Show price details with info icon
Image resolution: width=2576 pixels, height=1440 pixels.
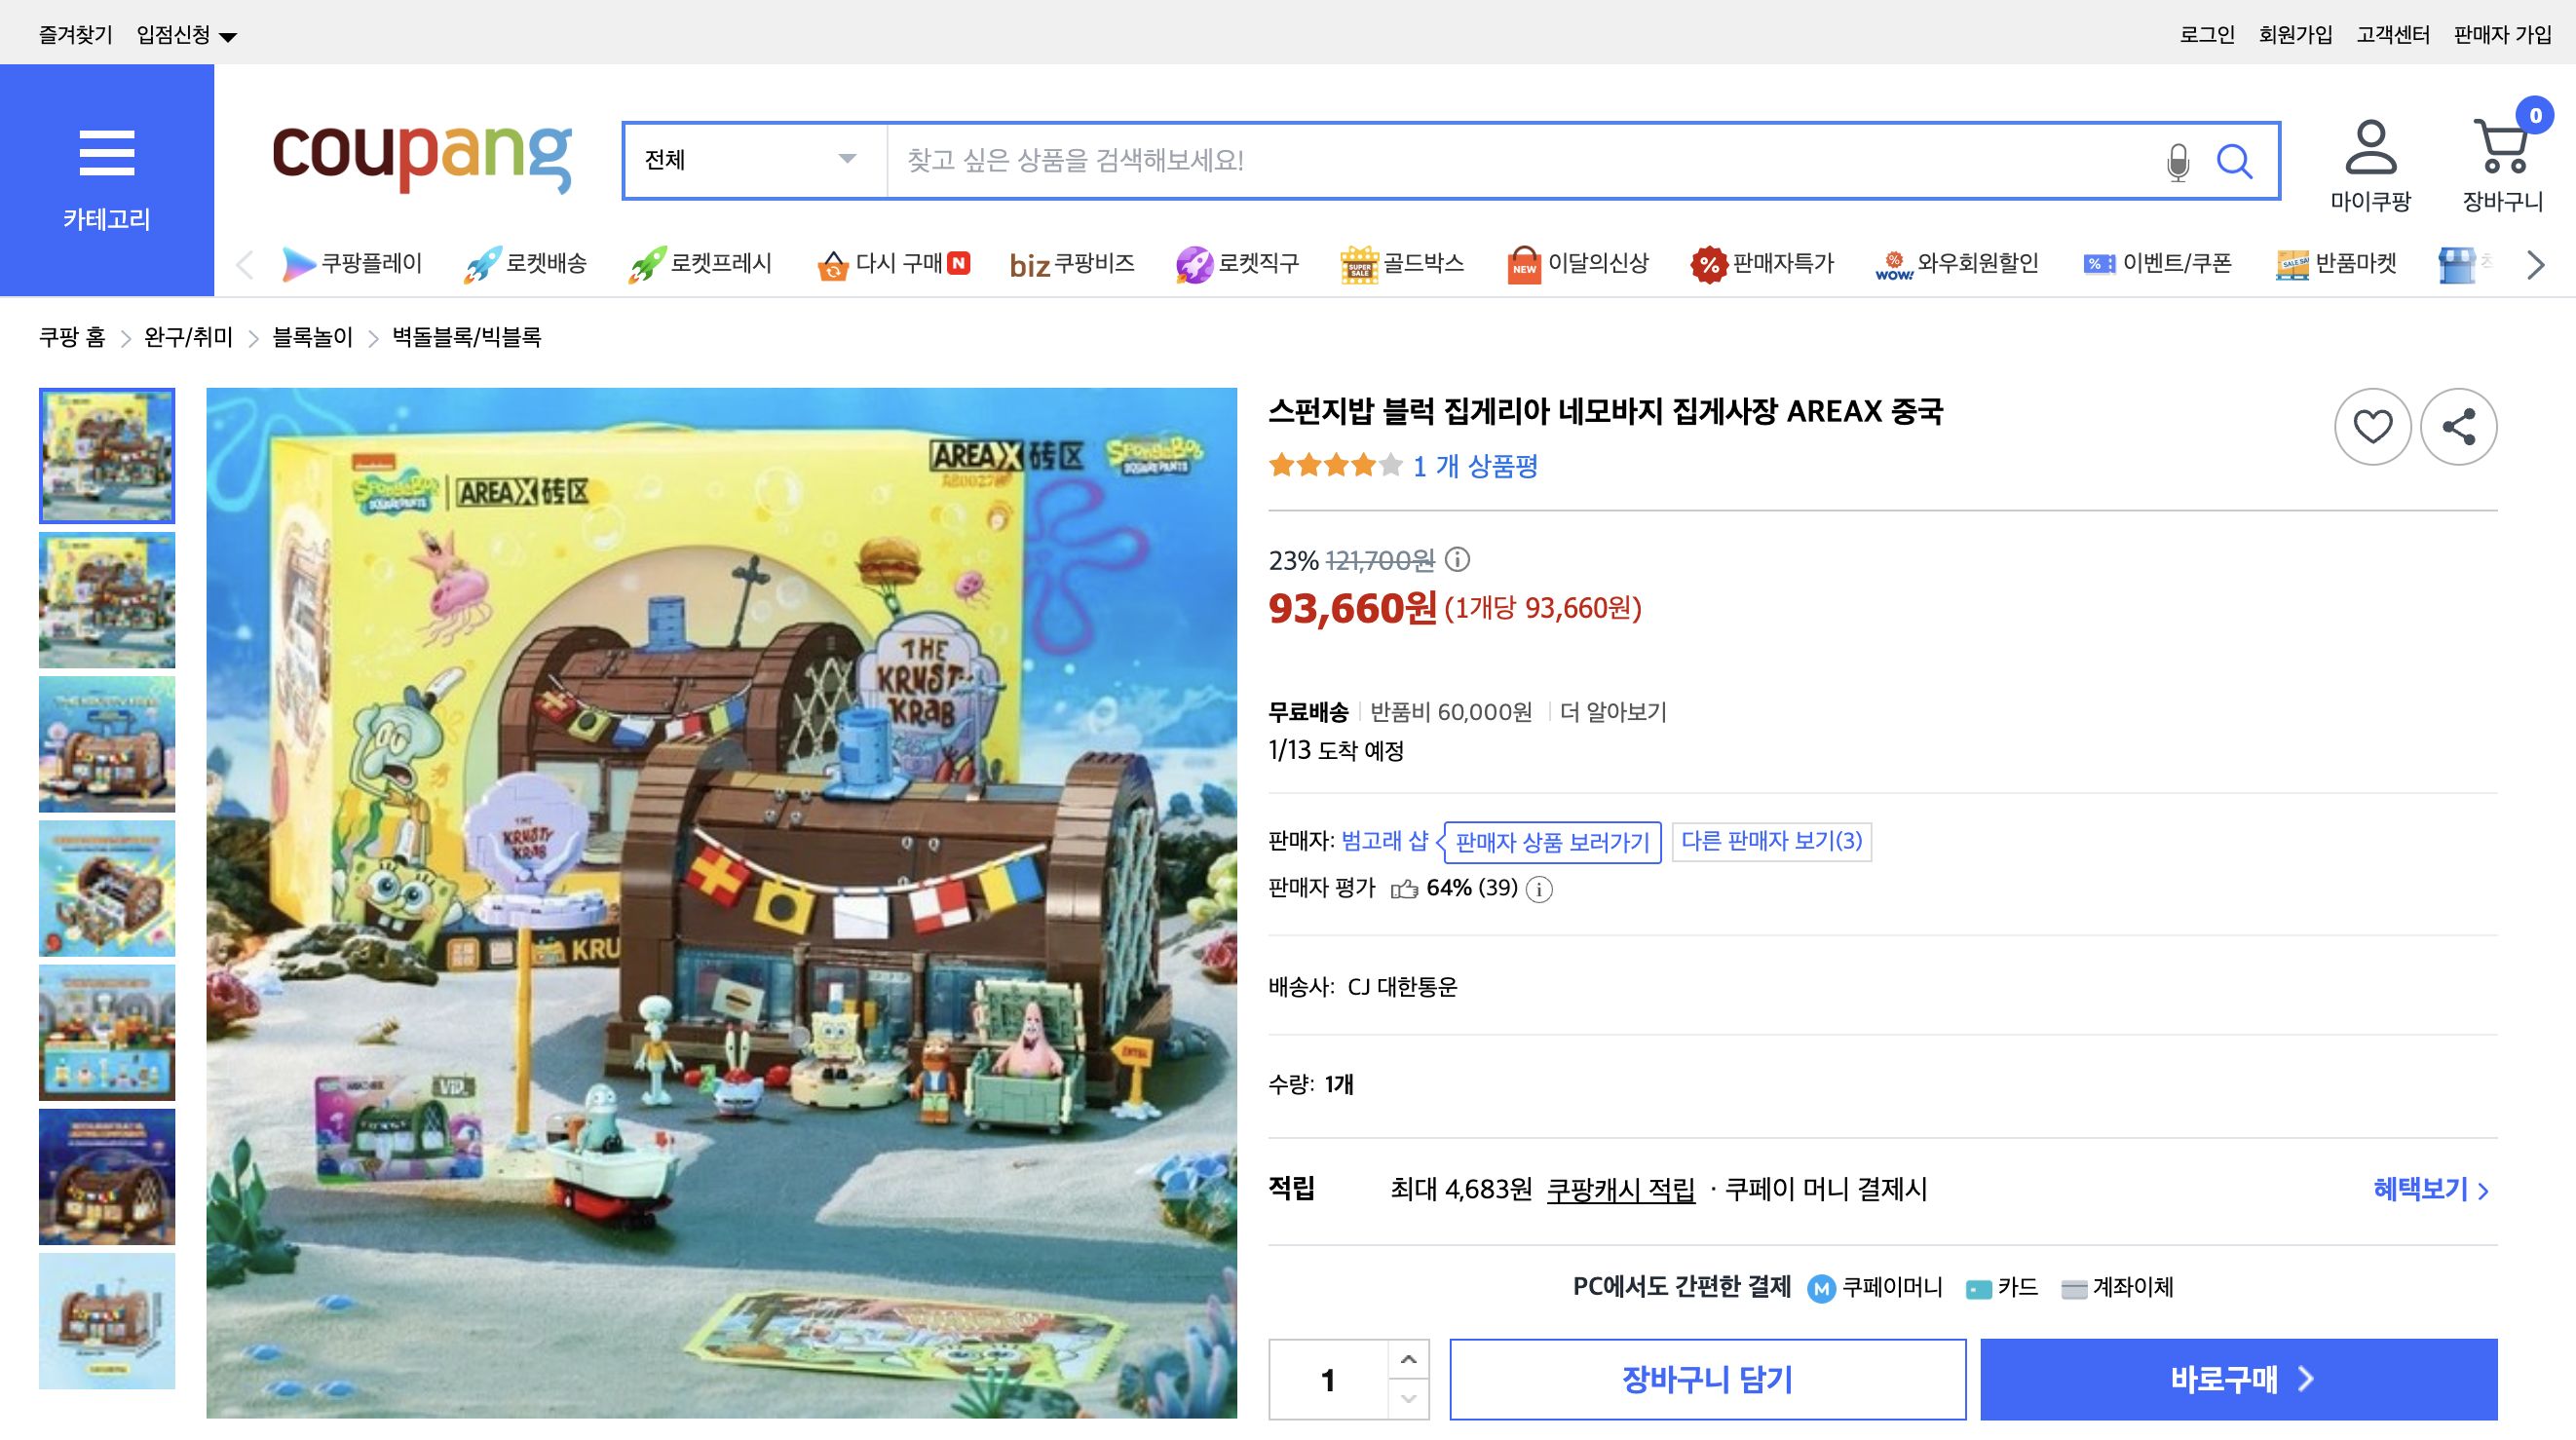click(1456, 562)
